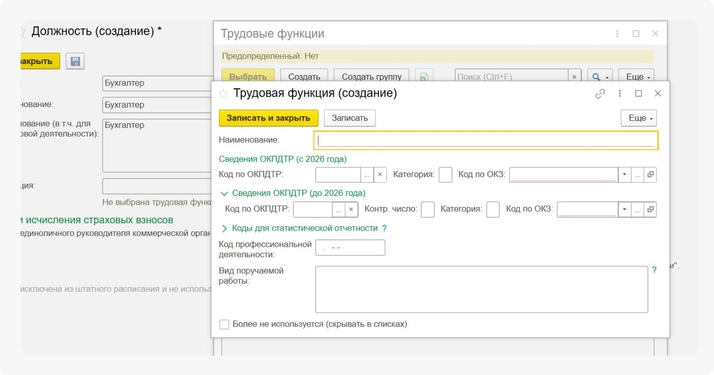The height and width of the screenshot is (375, 714).
Task: Expand Коды для статистической отчетности section
Action: [x=224, y=228]
